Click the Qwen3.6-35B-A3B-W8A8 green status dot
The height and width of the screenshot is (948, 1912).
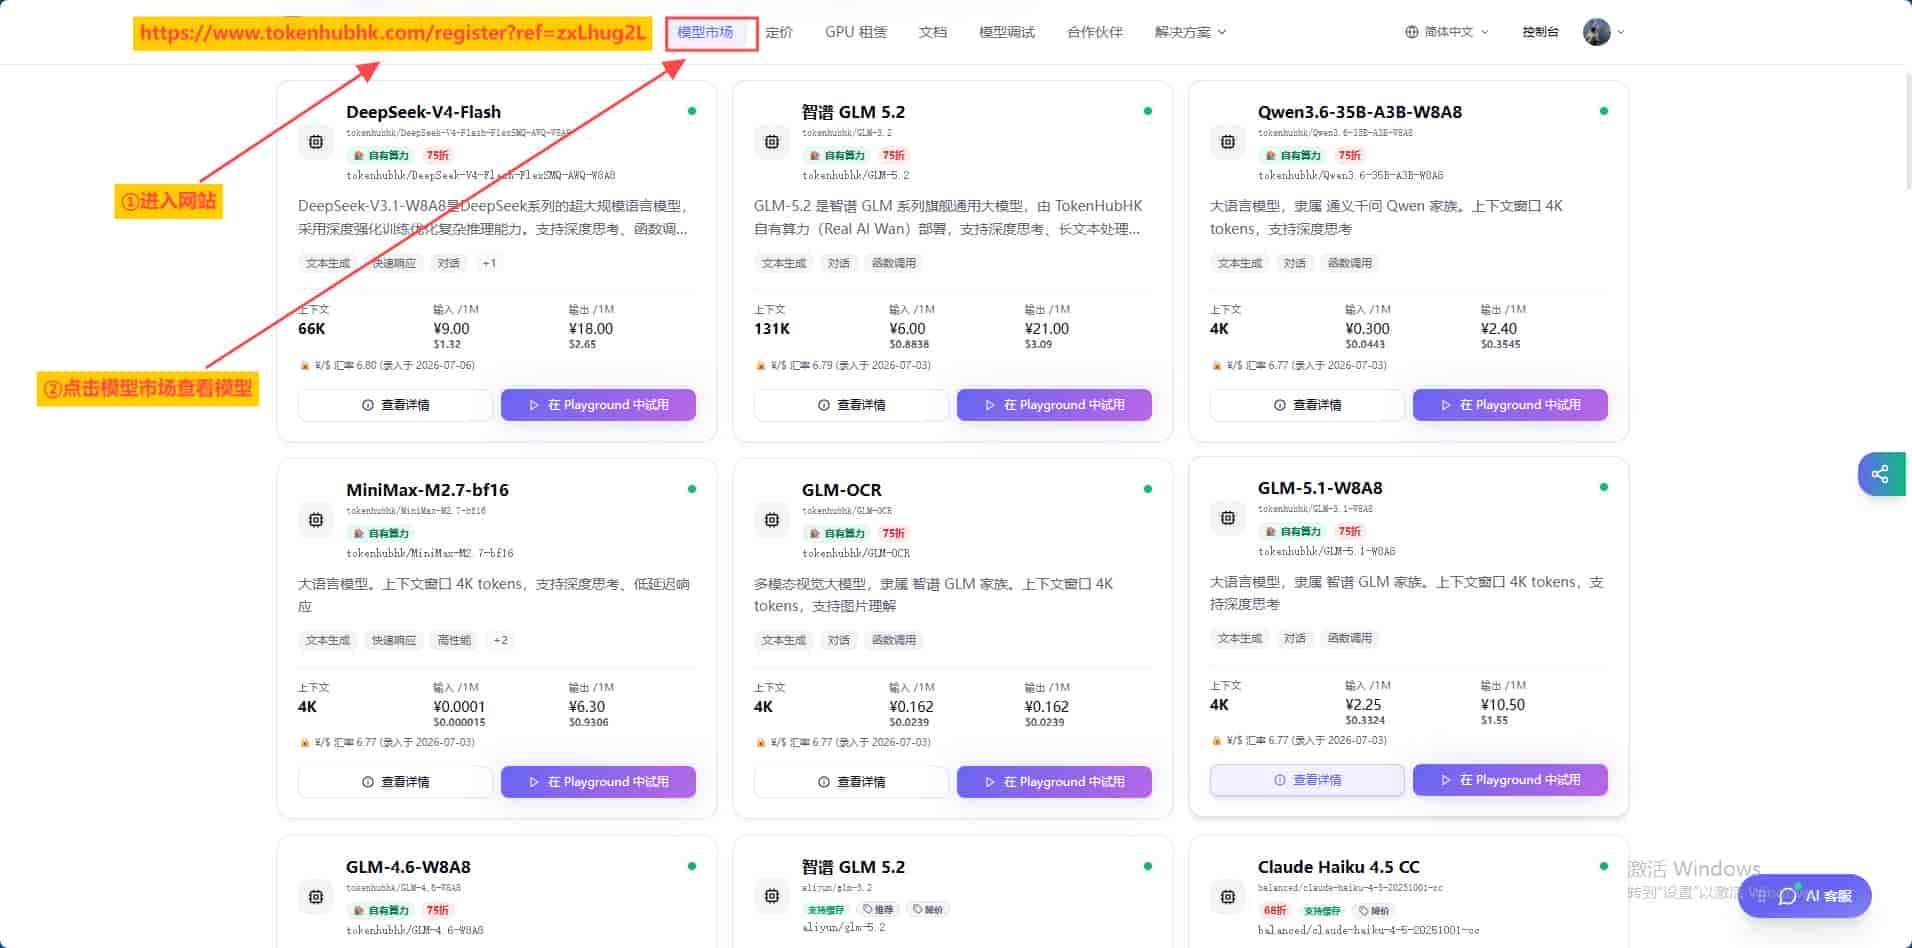1604,111
